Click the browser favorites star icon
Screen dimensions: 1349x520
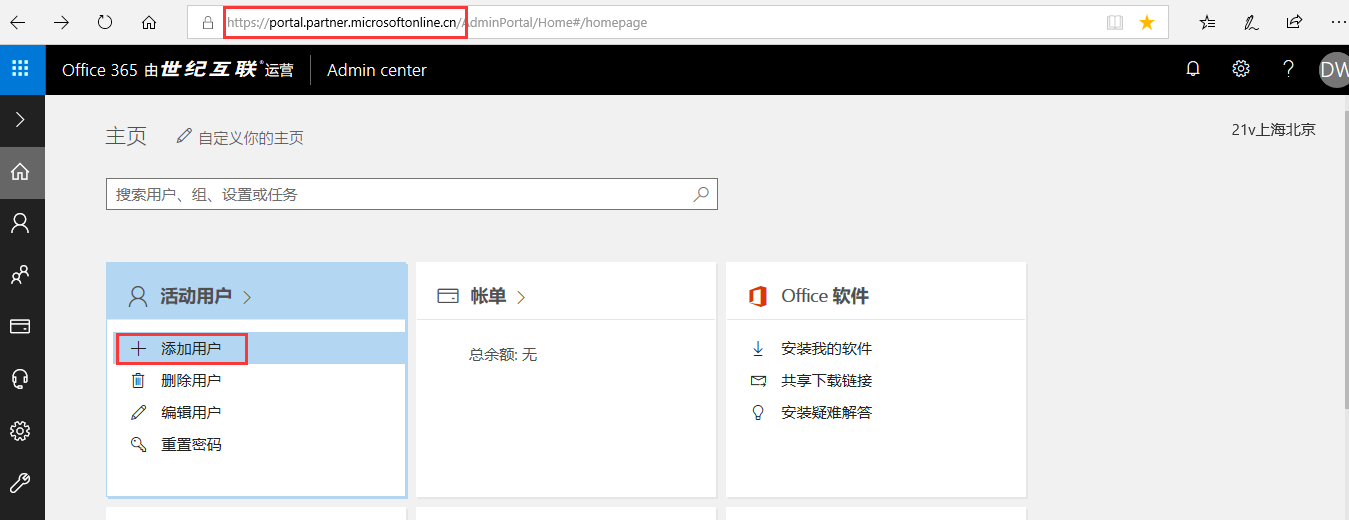coord(1147,22)
